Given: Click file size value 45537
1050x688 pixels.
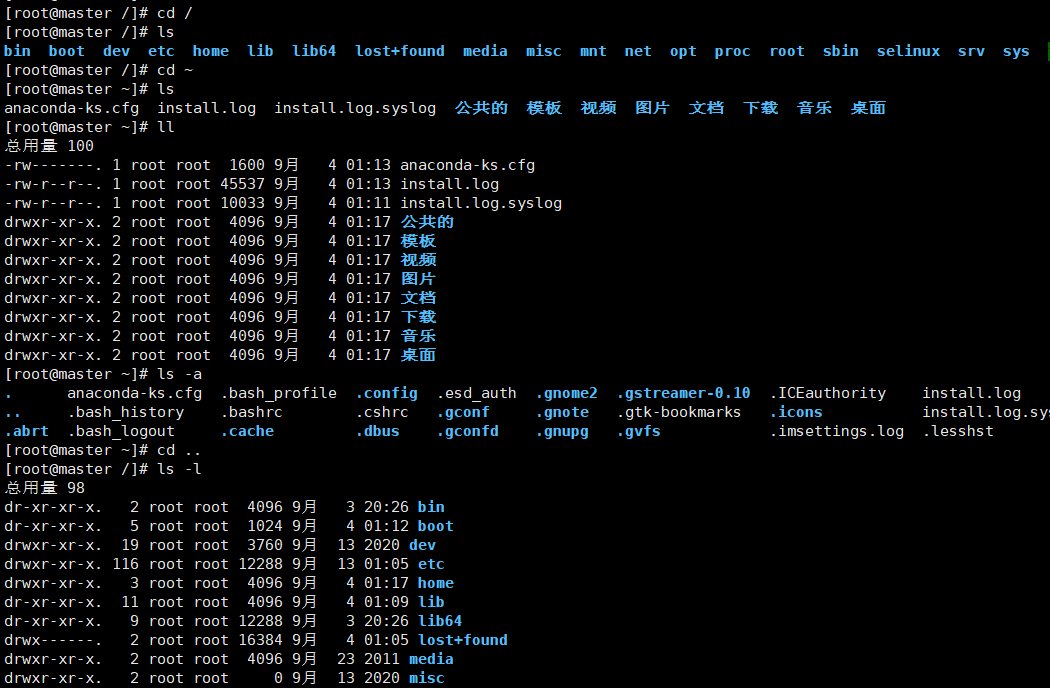Looking at the screenshot, I should (242, 184).
